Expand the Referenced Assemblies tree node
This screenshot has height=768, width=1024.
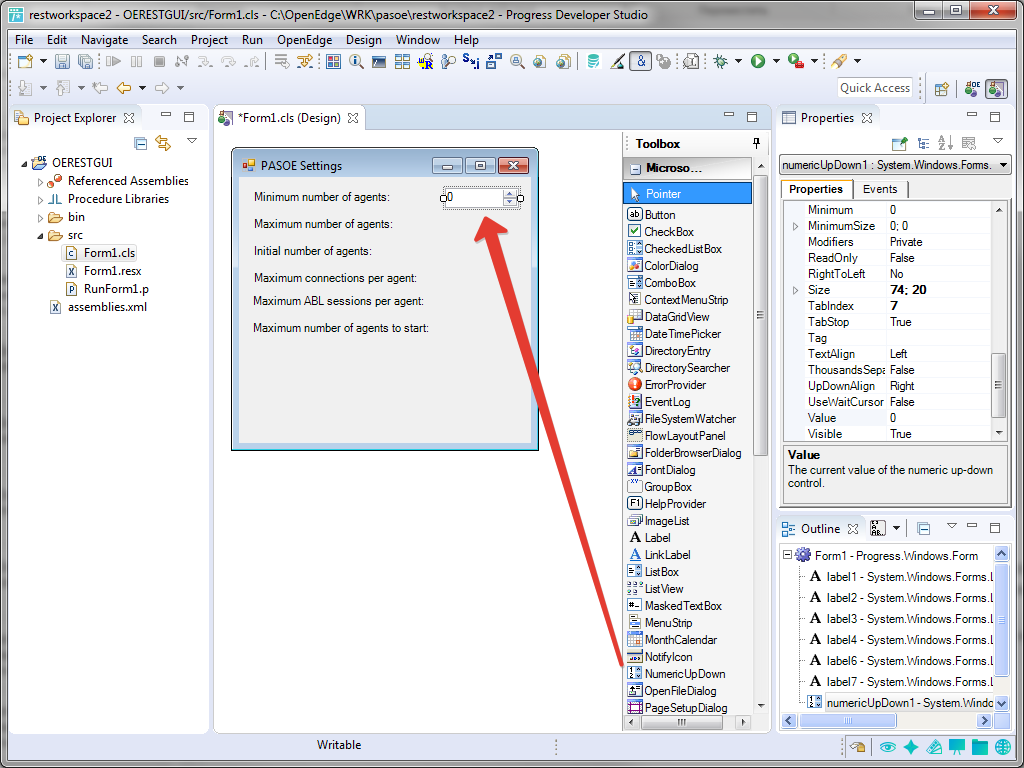tap(40, 182)
